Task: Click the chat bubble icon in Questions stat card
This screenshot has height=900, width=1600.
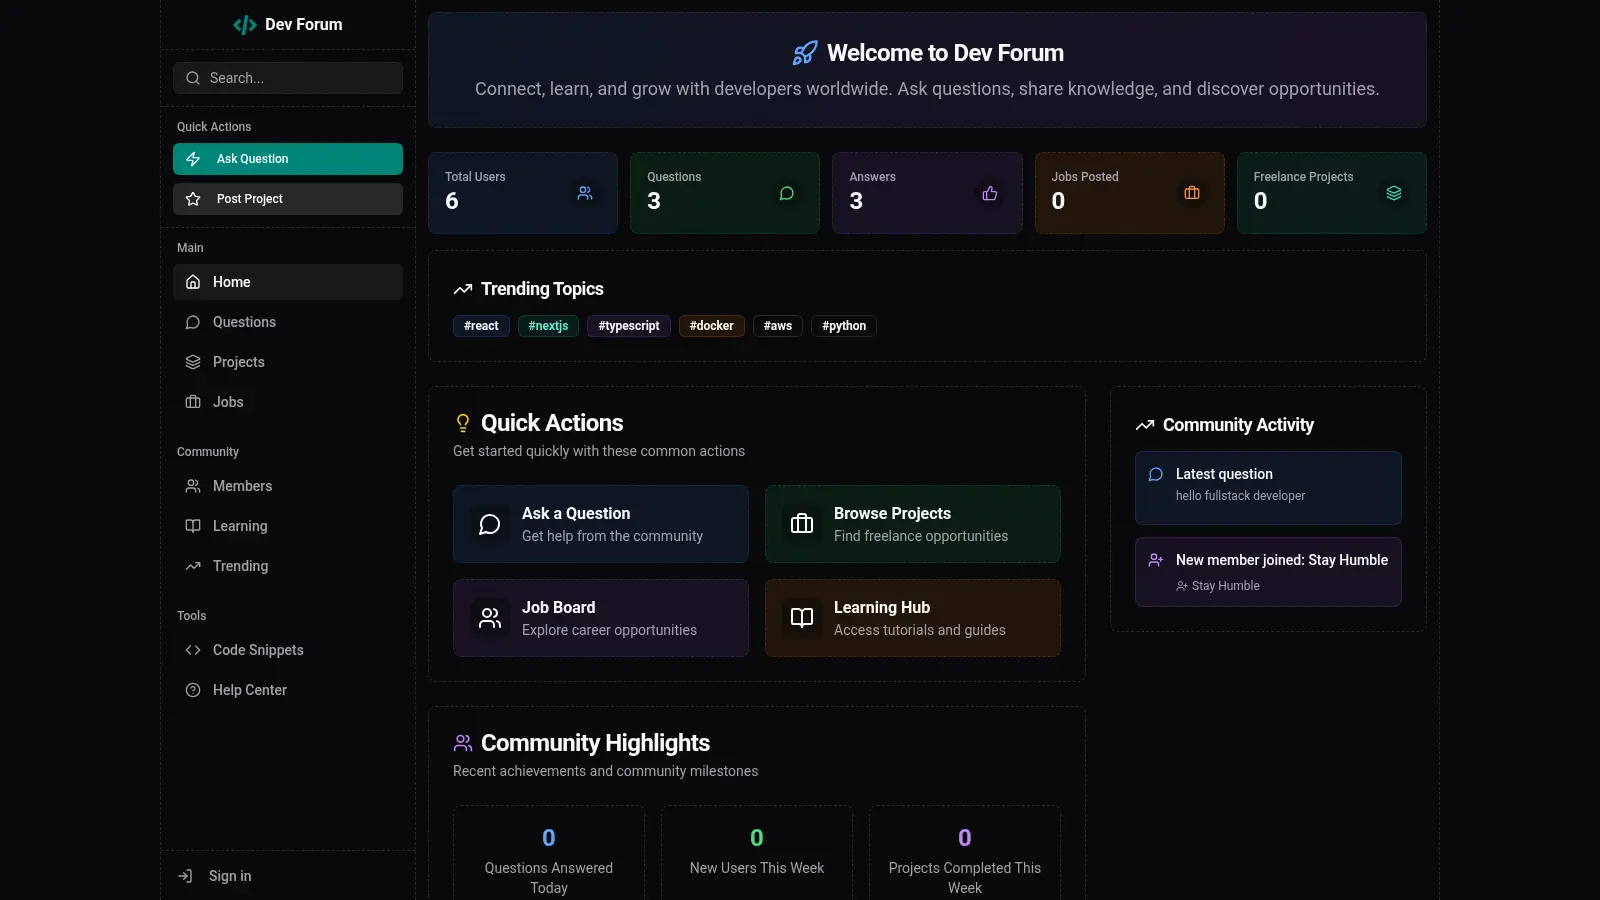Action: 787,193
